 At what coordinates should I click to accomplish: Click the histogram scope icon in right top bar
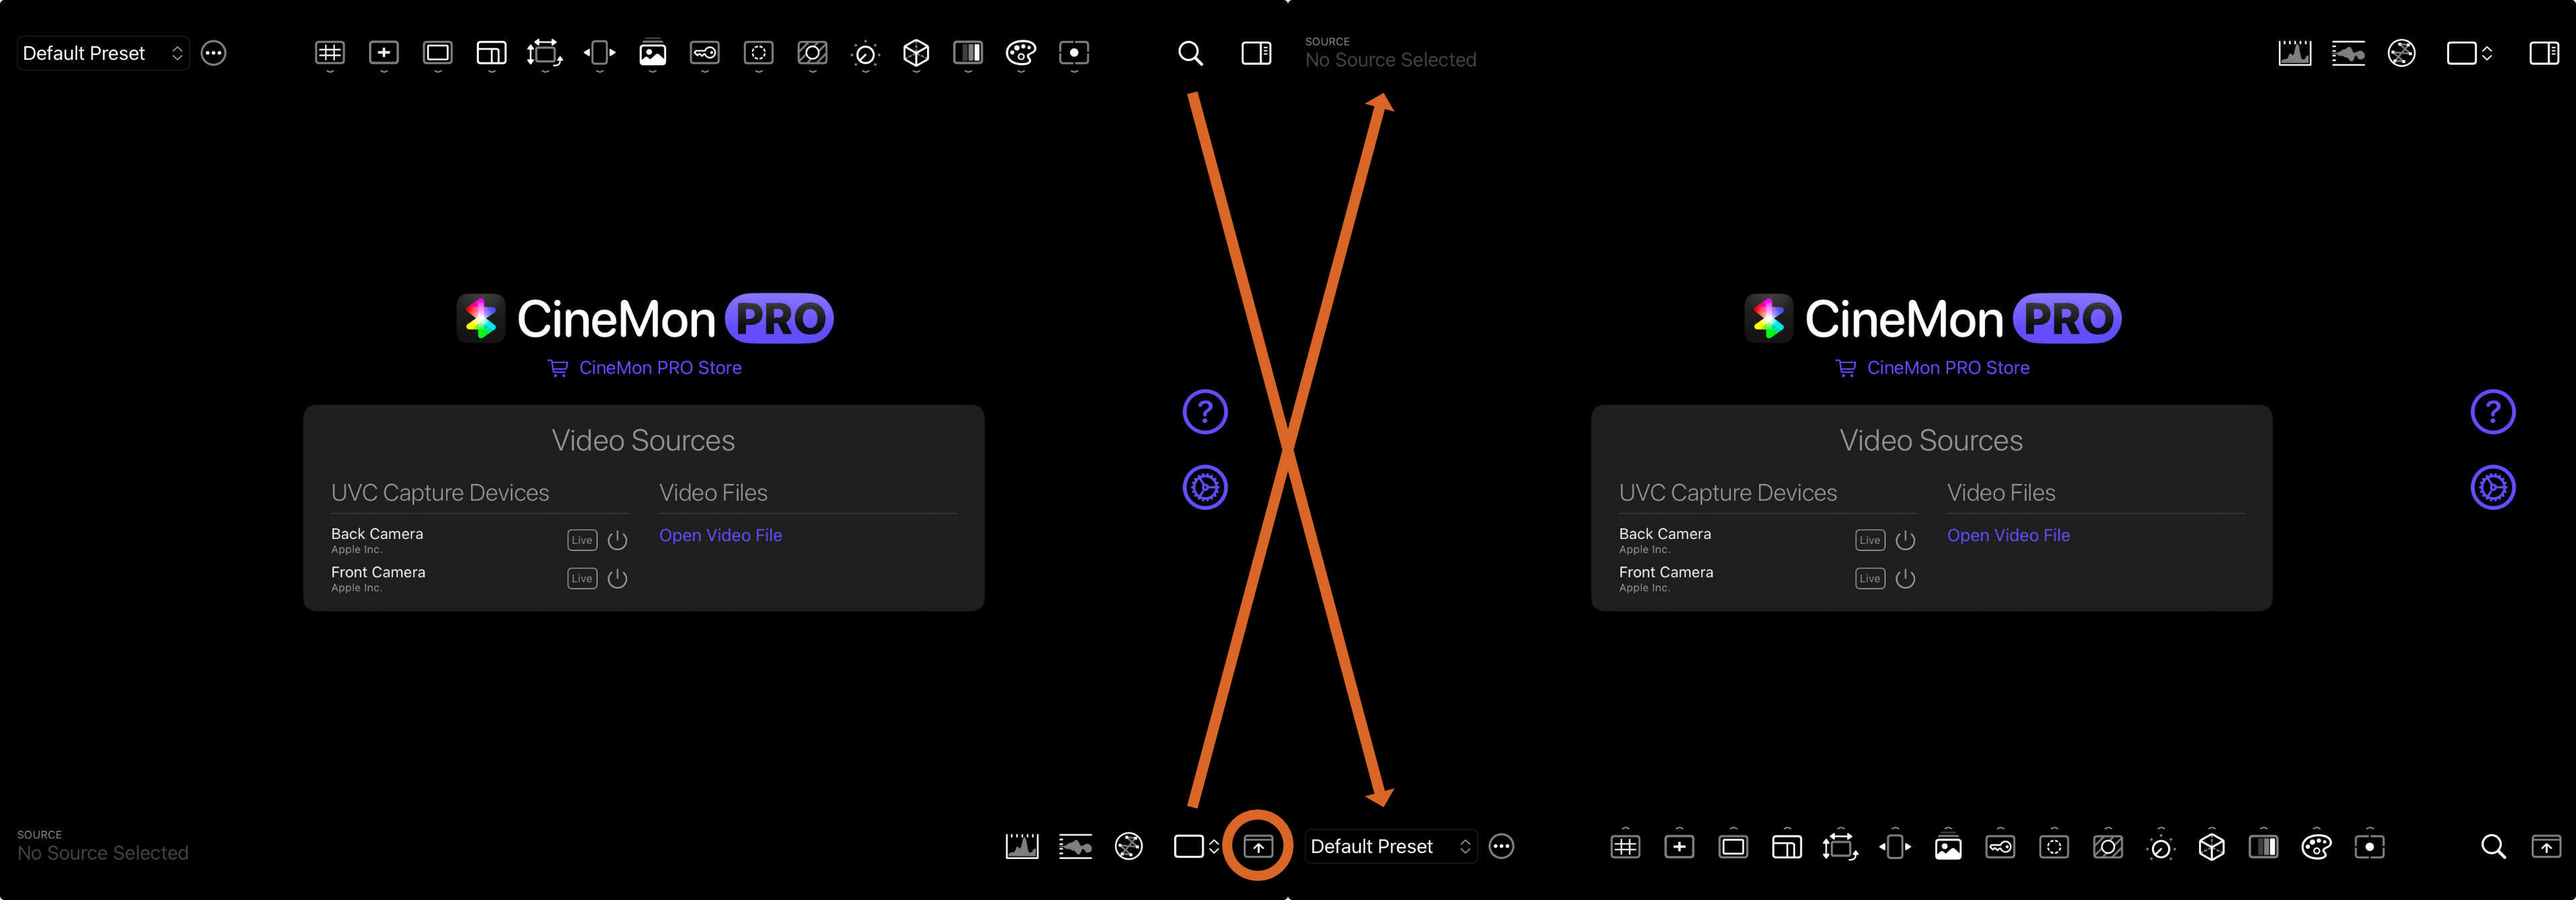click(x=2294, y=53)
